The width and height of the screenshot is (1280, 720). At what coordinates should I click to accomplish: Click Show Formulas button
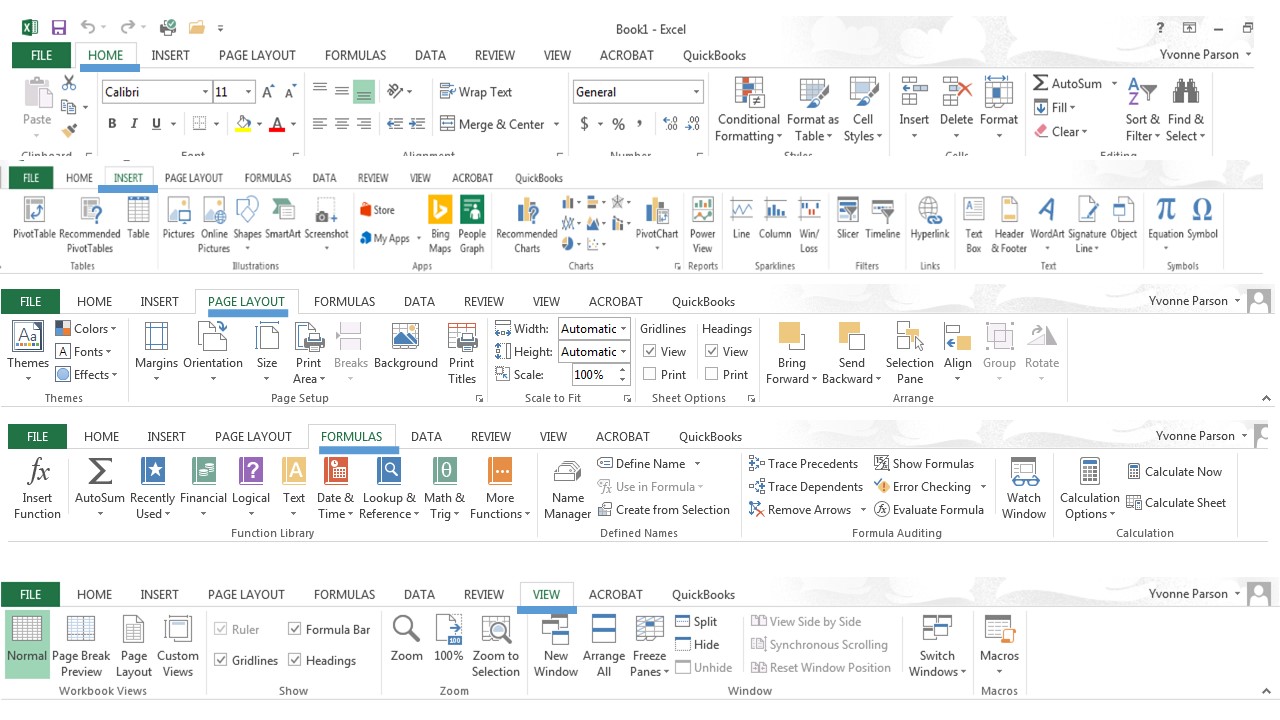point(925,463)
